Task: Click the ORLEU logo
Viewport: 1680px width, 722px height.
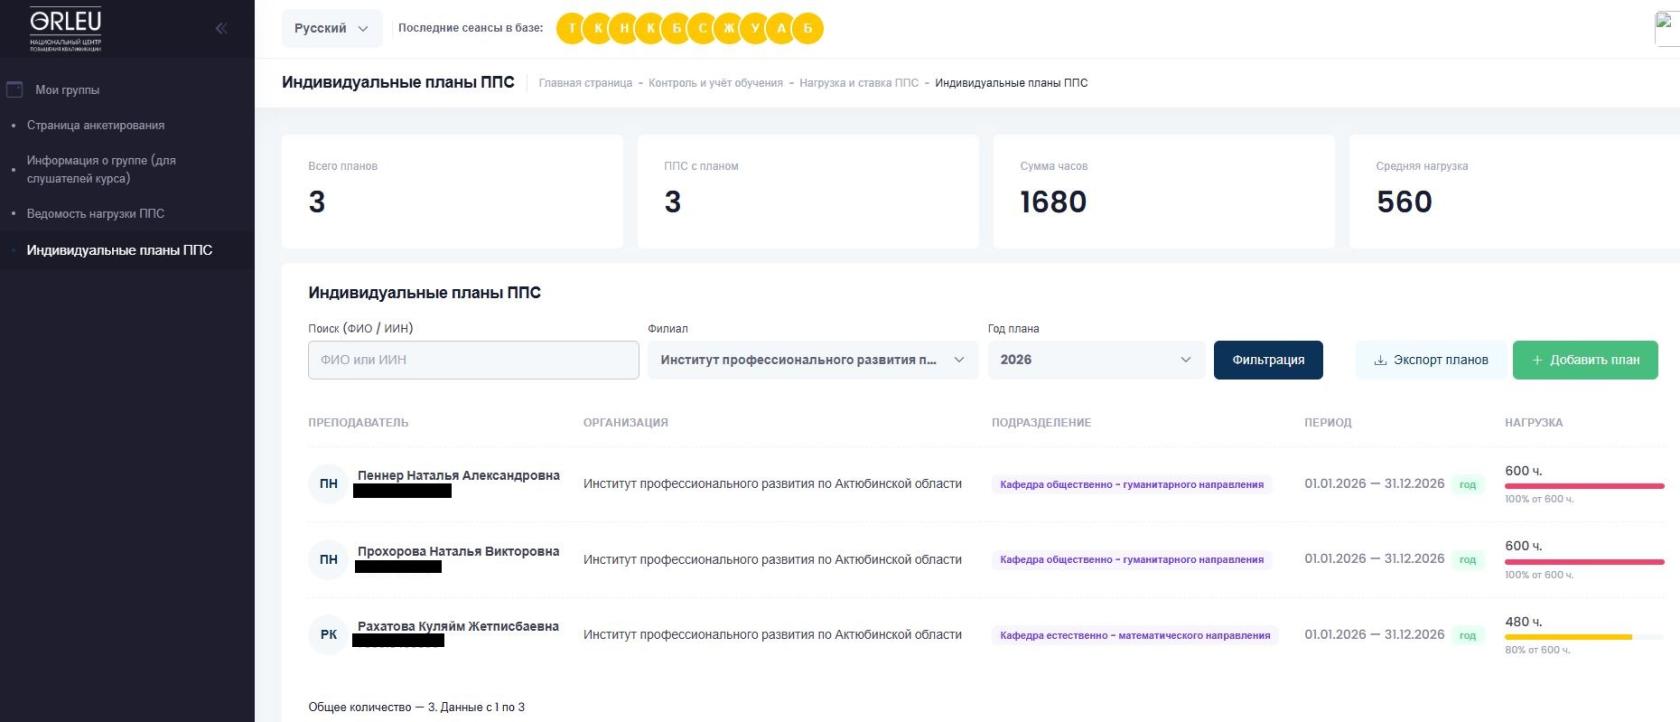Action: (65, 28)
